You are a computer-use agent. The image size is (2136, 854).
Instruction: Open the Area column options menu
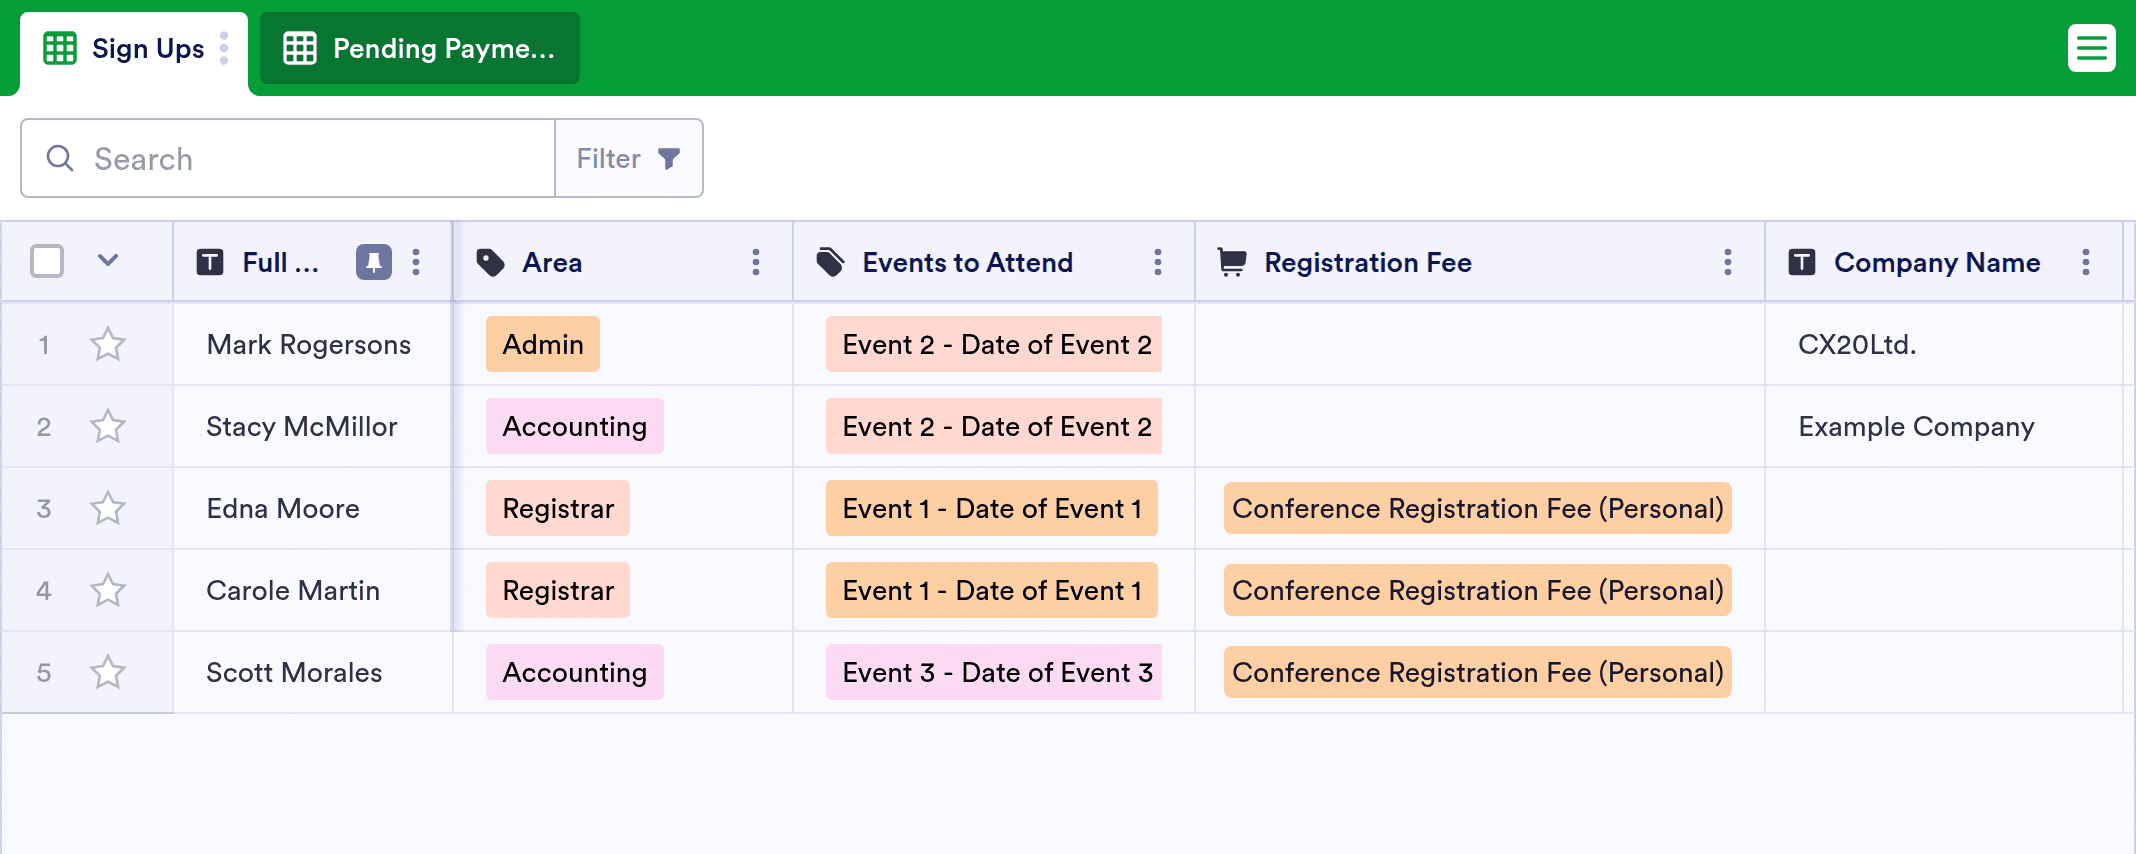[x=756, y=262]
